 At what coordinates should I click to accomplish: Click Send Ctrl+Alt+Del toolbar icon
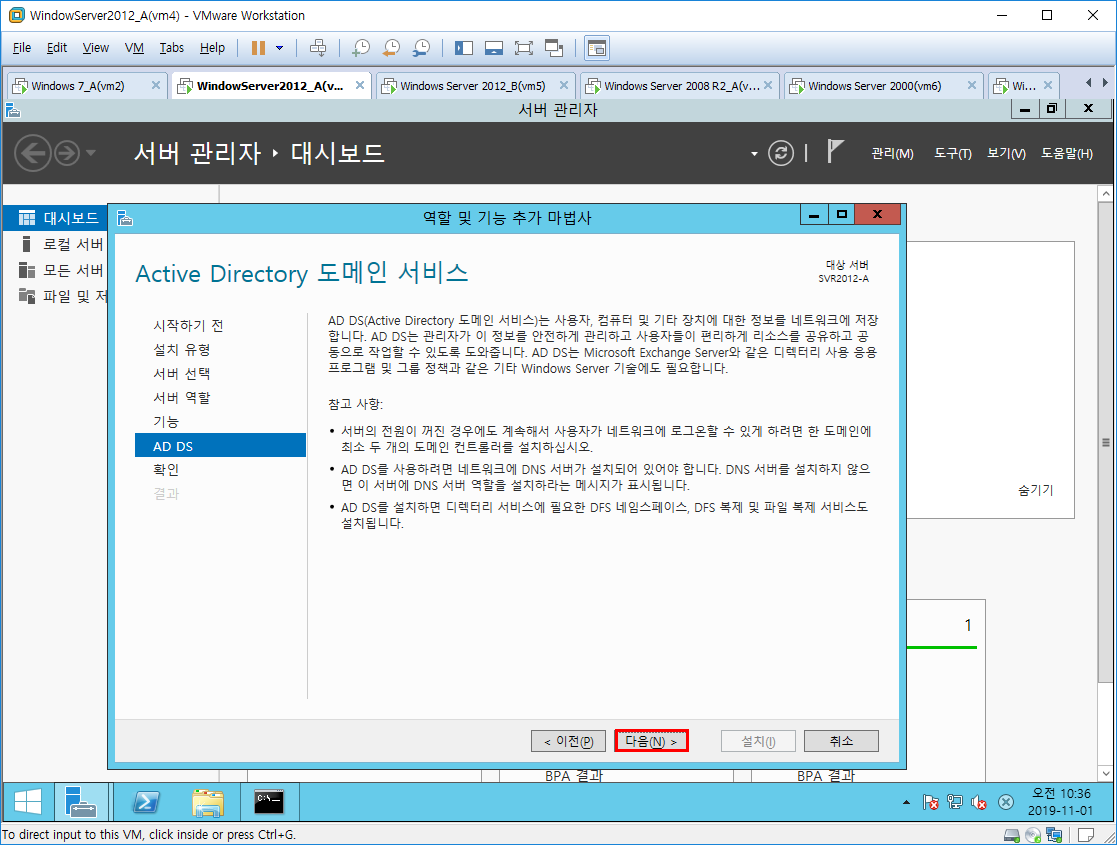(x=318, y=48)
